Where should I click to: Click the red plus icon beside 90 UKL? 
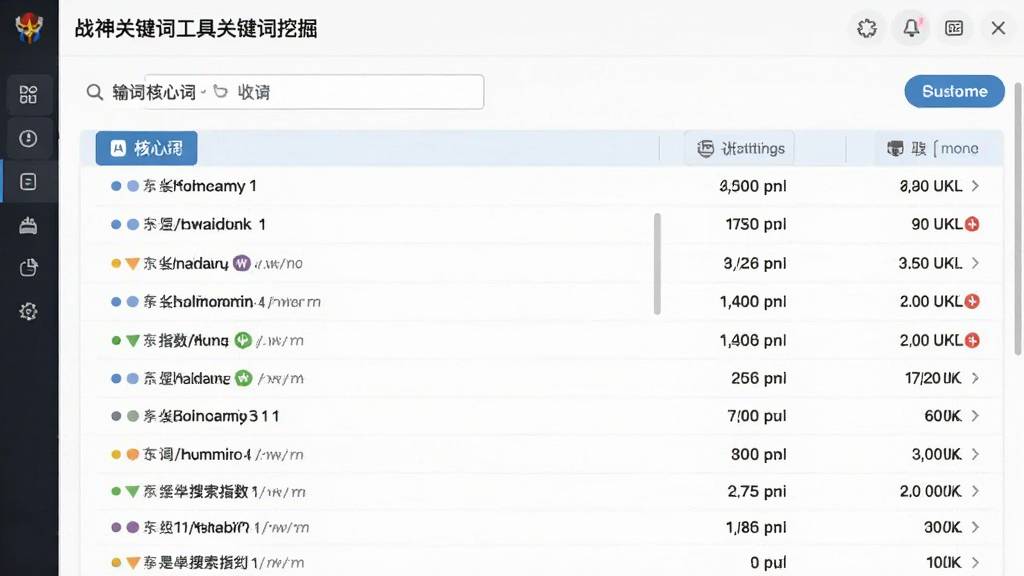coord(972,224)
